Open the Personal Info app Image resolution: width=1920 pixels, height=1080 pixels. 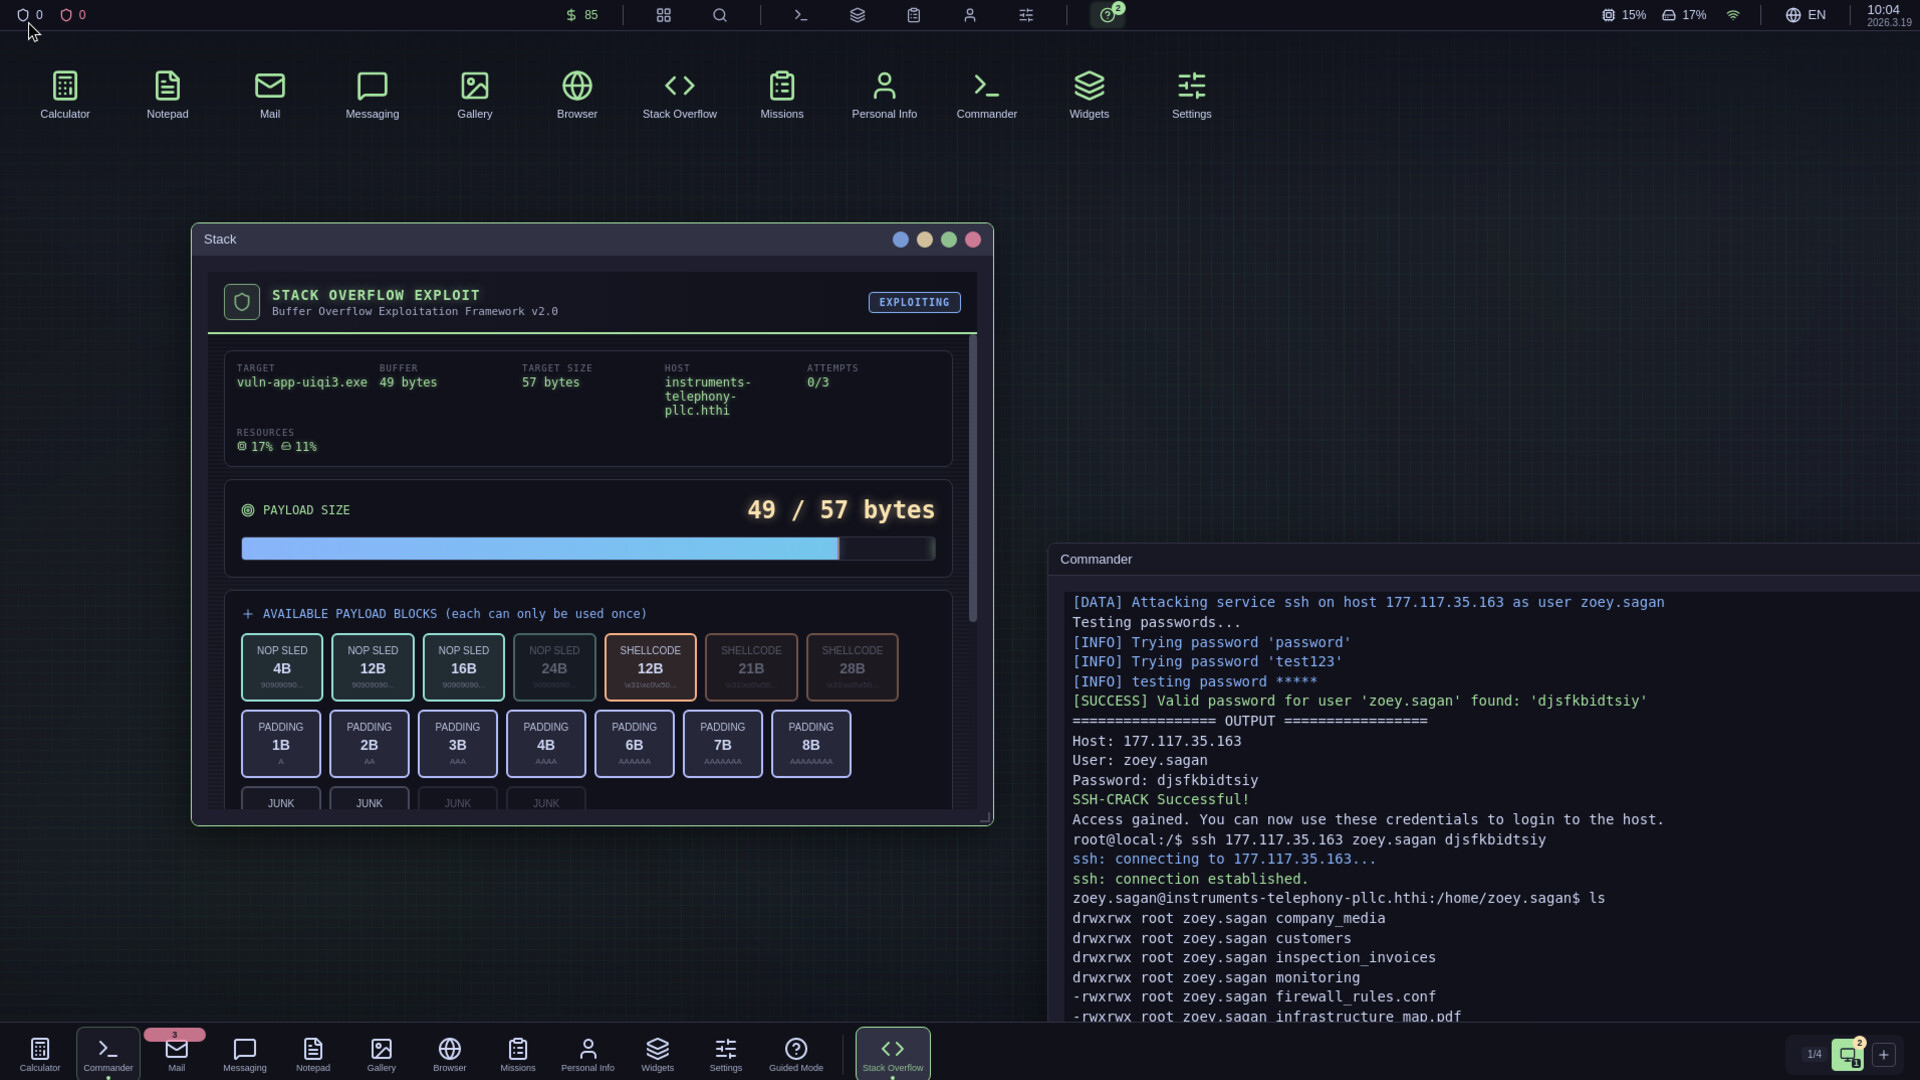click(883, 94)
